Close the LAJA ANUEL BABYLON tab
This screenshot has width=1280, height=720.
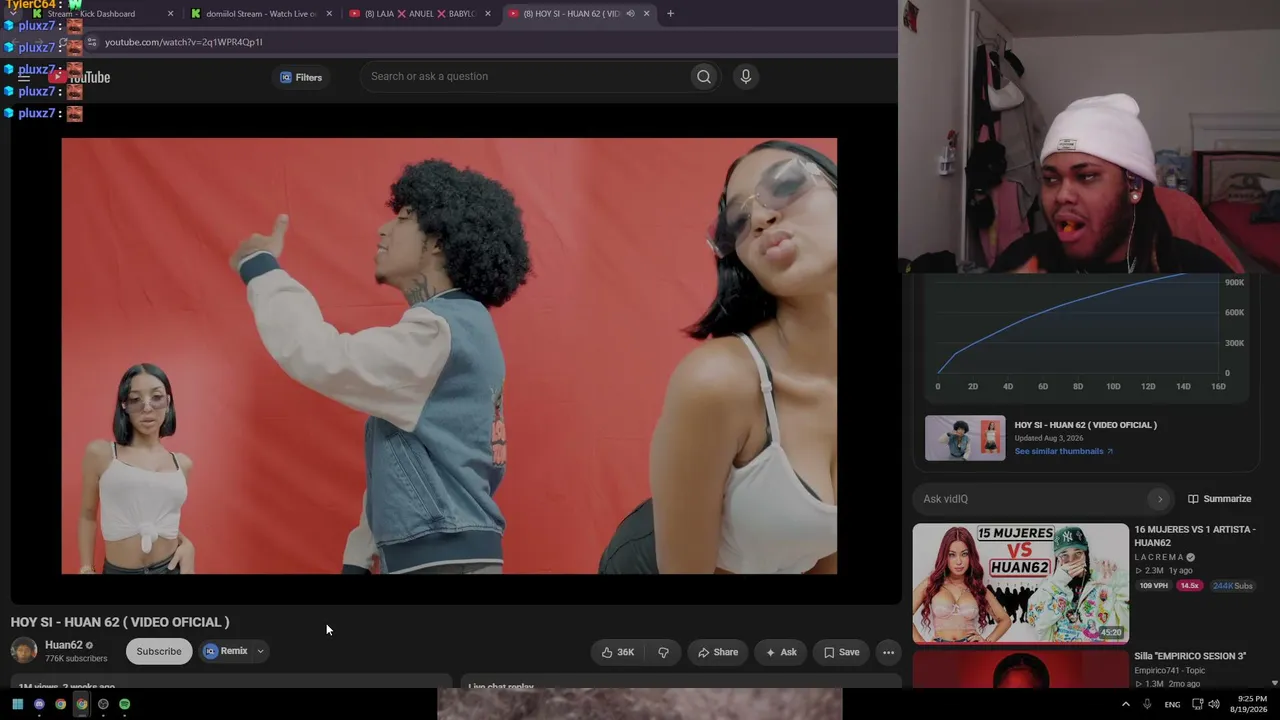click(488, 14)
